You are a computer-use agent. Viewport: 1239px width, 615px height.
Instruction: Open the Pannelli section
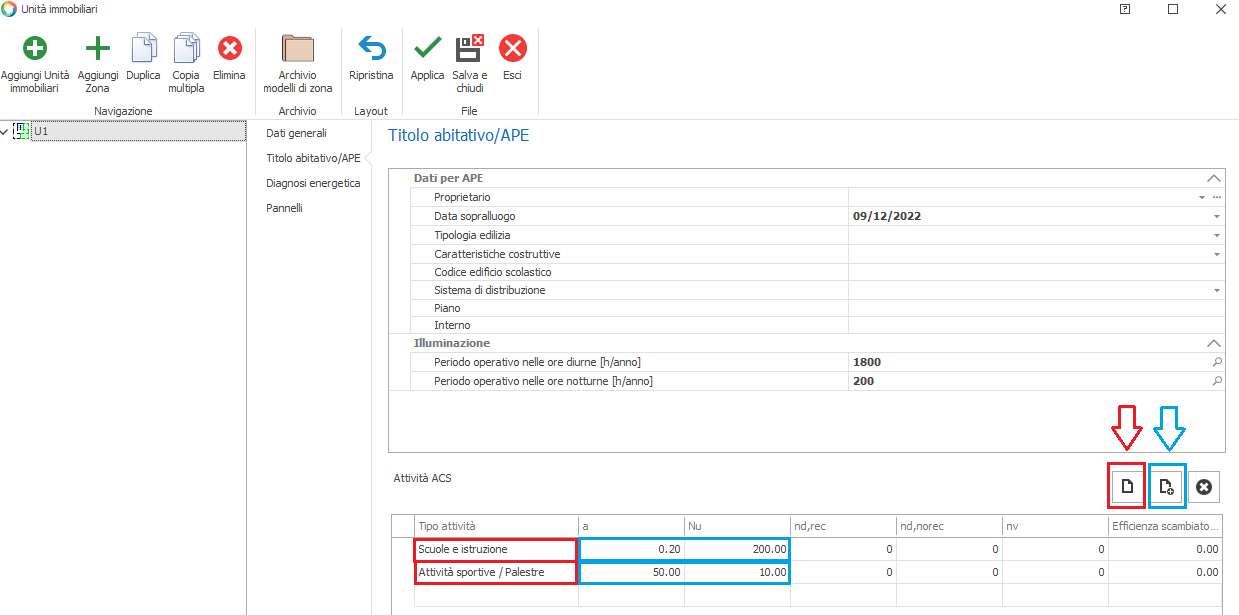click(284, 208)
